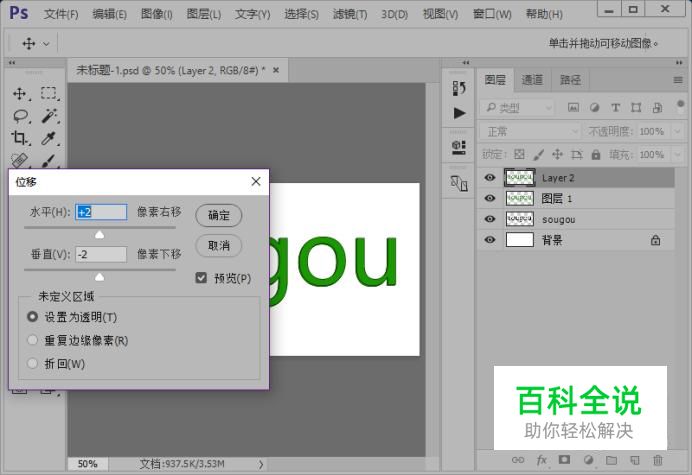The image size is (692, 475).
Task: Collapse the toolbox with double arrows
Action: [x=12, y=63]
